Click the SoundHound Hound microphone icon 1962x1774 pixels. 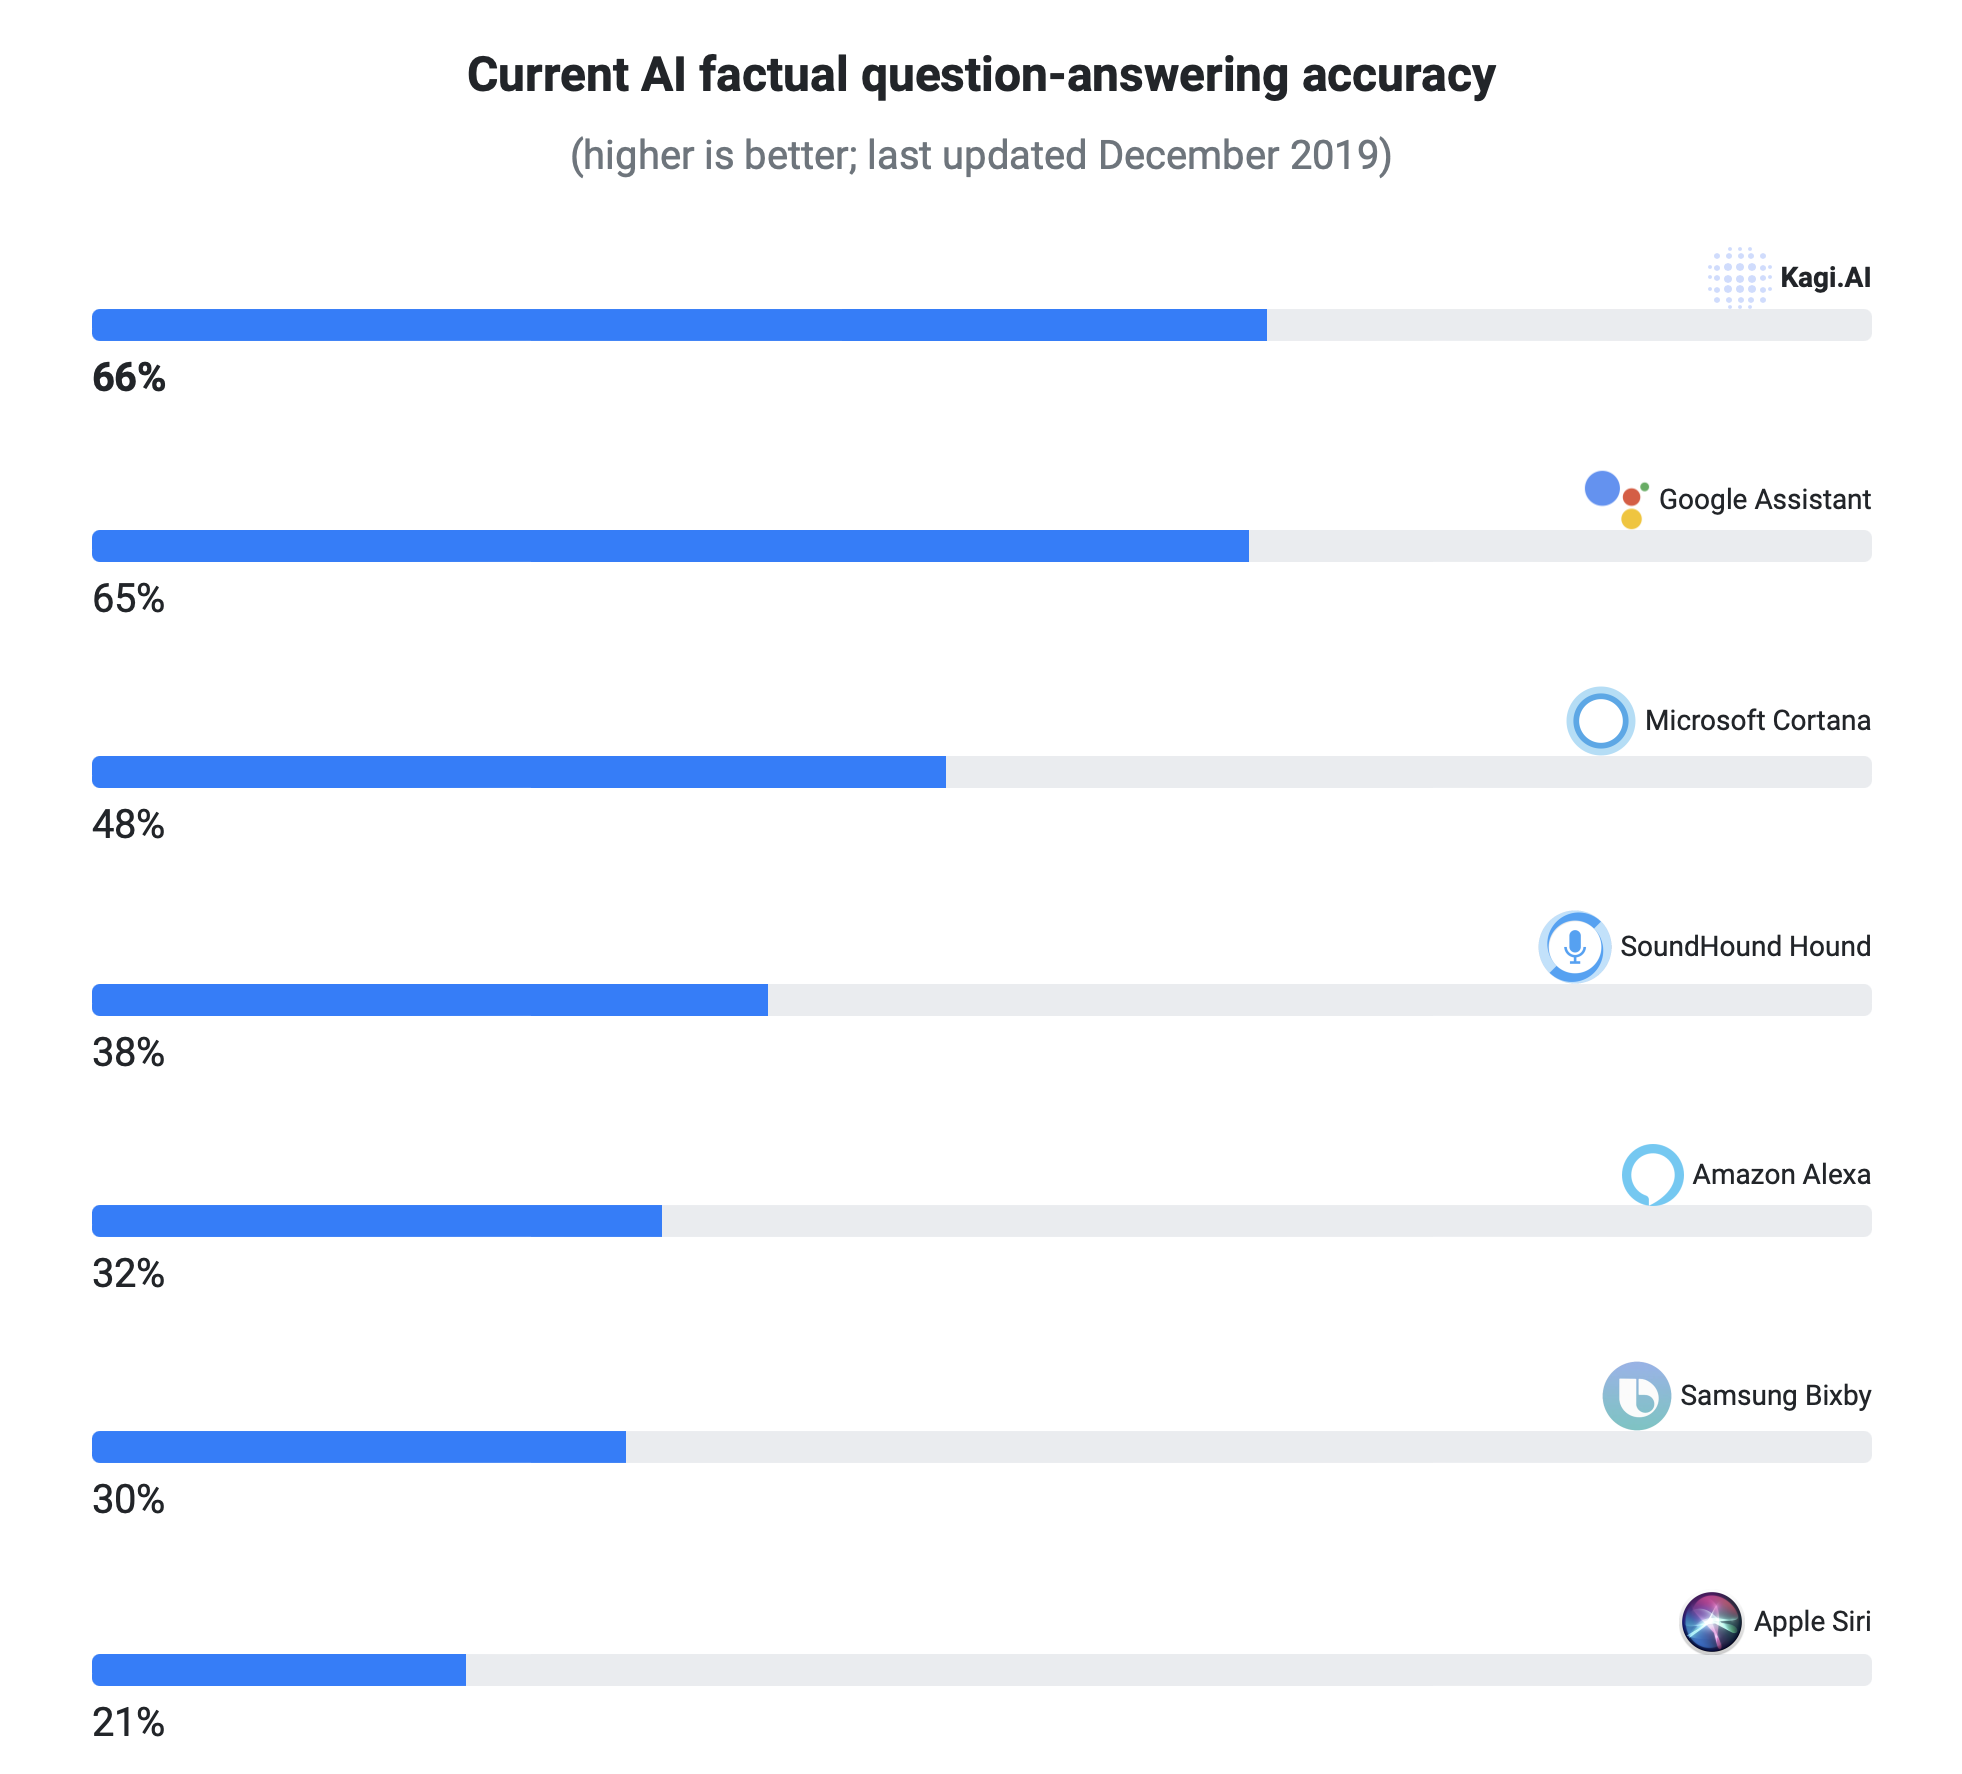[1574, 946]
